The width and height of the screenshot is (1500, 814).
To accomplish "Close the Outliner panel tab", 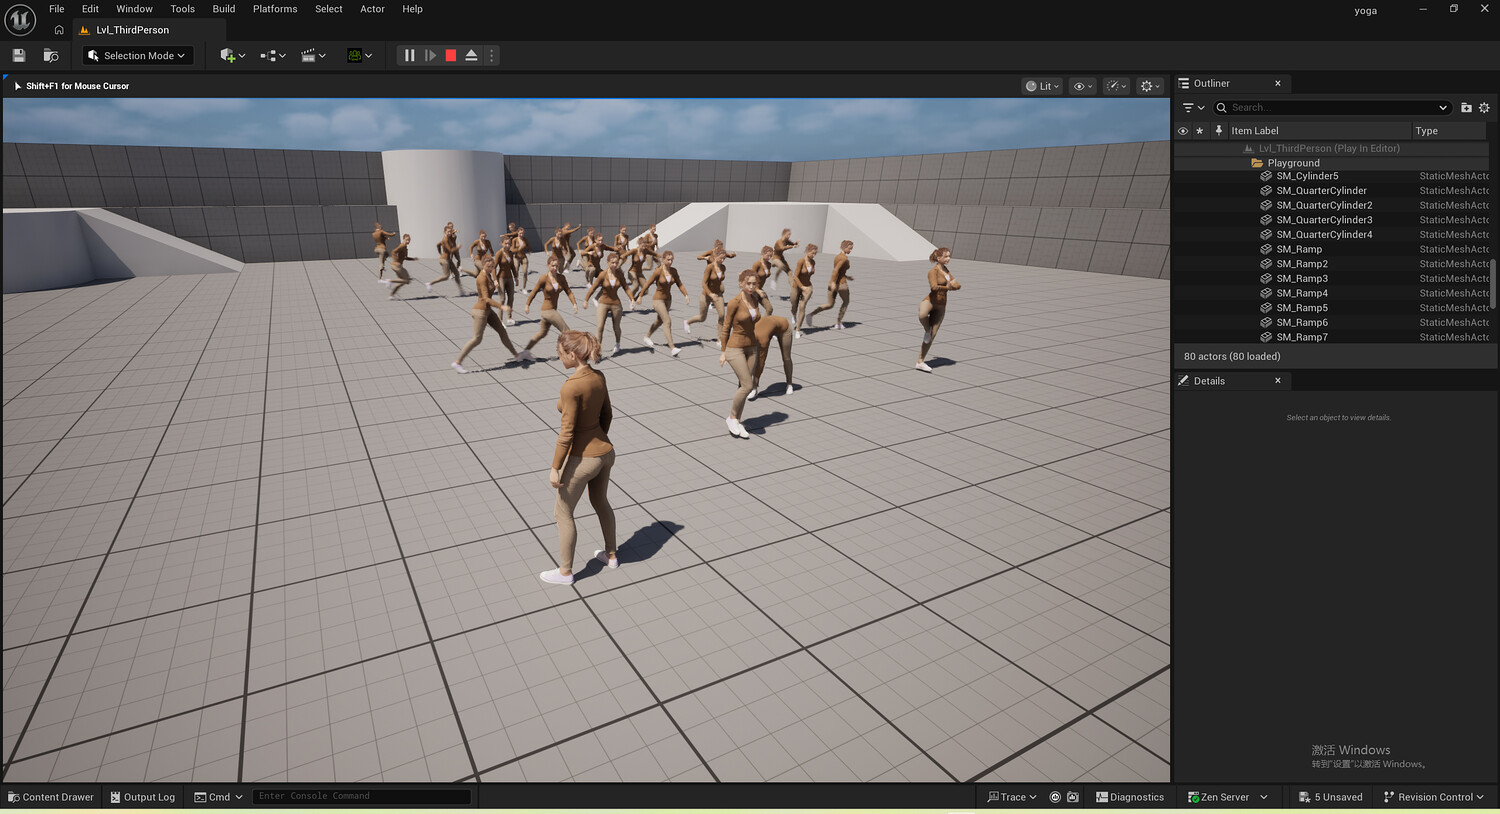I will coord(1278,83).
